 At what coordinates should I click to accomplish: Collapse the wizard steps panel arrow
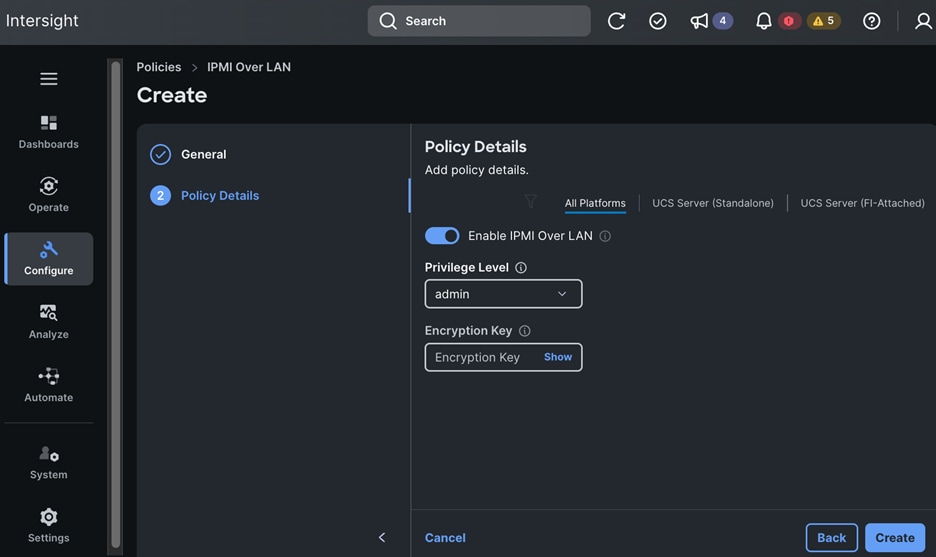point(382,537)
